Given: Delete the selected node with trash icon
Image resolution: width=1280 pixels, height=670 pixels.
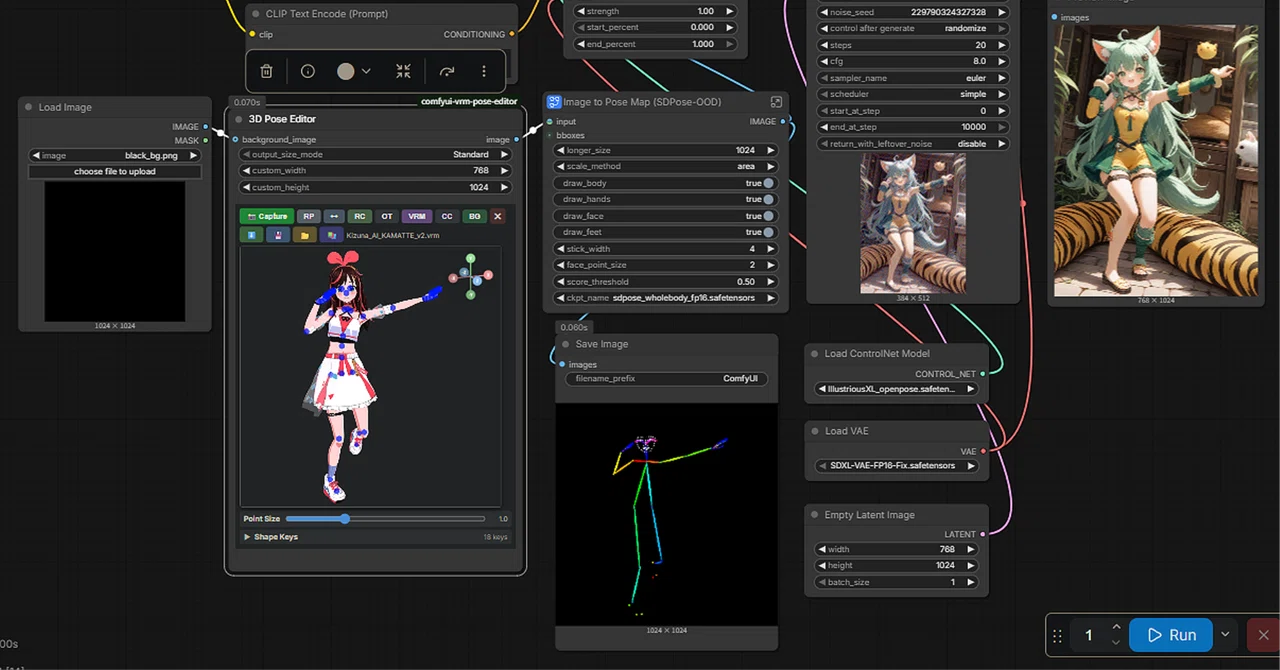Looking at the screenshot, I should [x=266, y=71].
